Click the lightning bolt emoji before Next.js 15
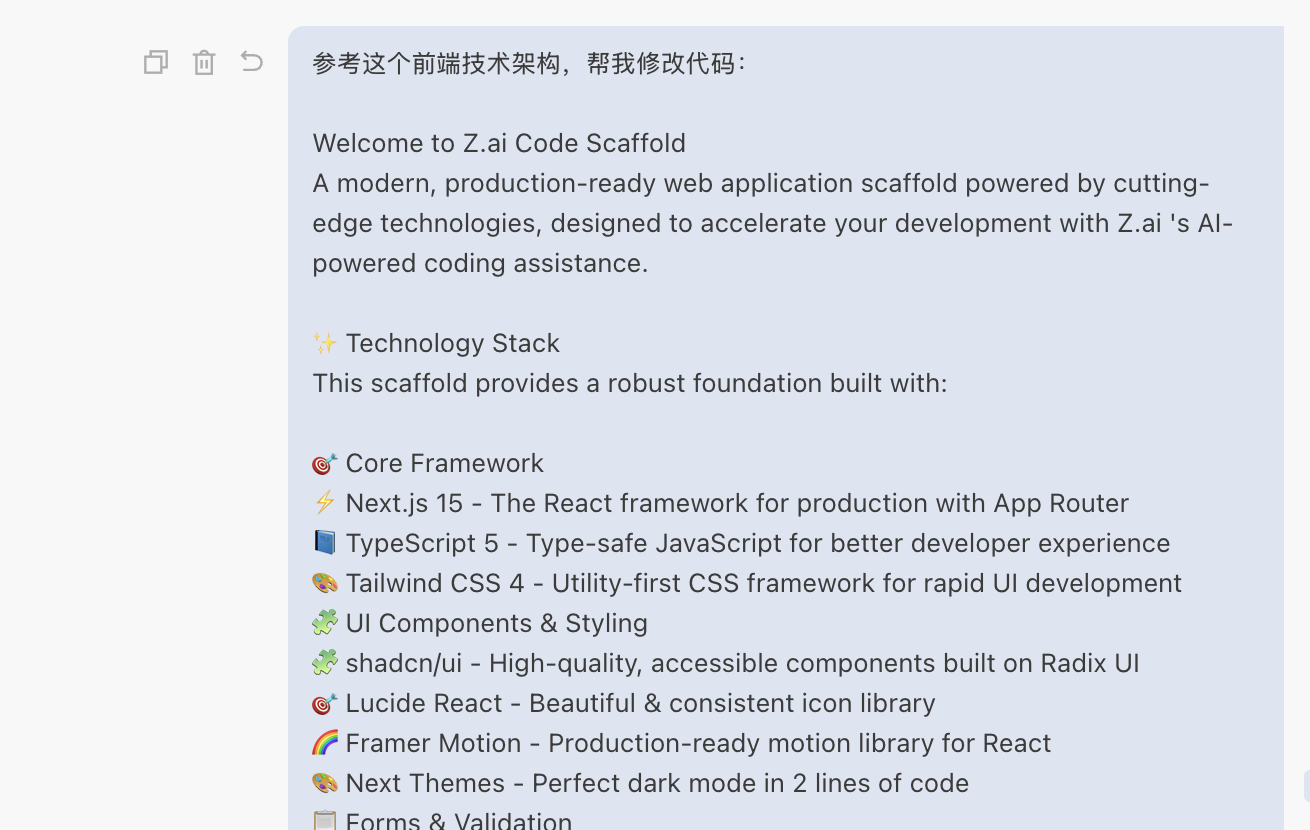 324,503
